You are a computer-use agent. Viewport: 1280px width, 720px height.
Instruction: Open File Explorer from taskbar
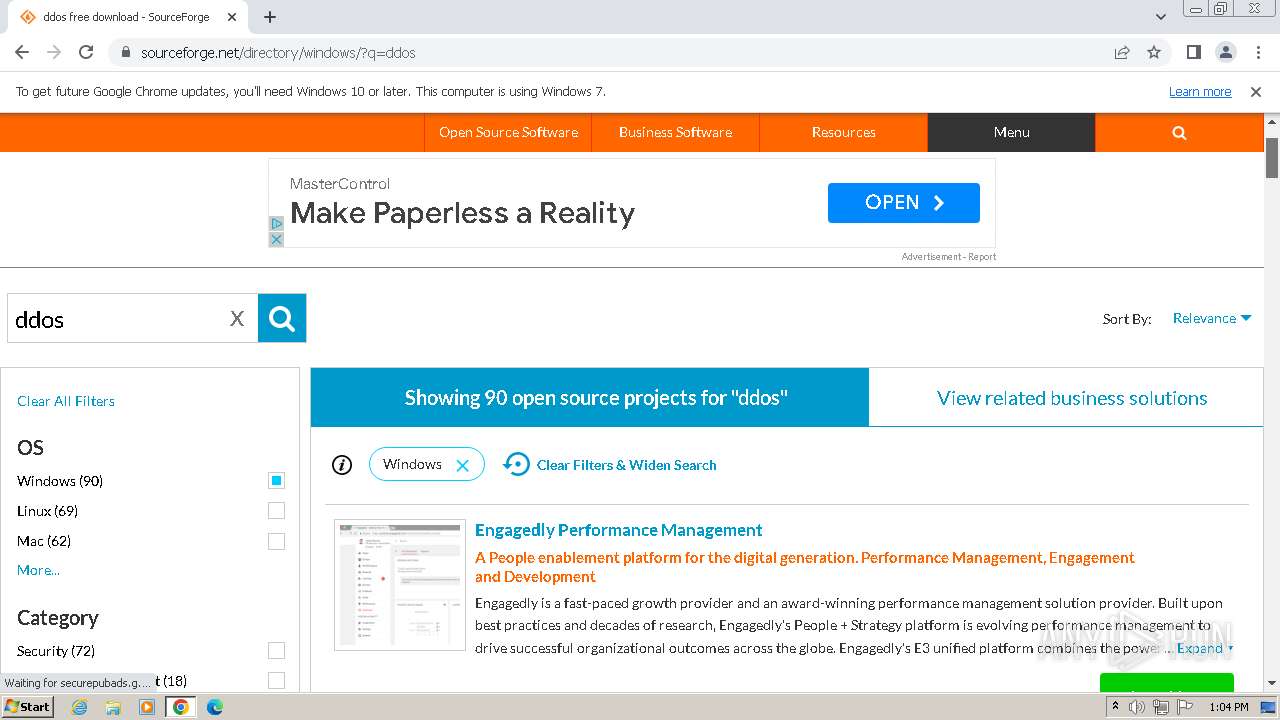[113, 707]
